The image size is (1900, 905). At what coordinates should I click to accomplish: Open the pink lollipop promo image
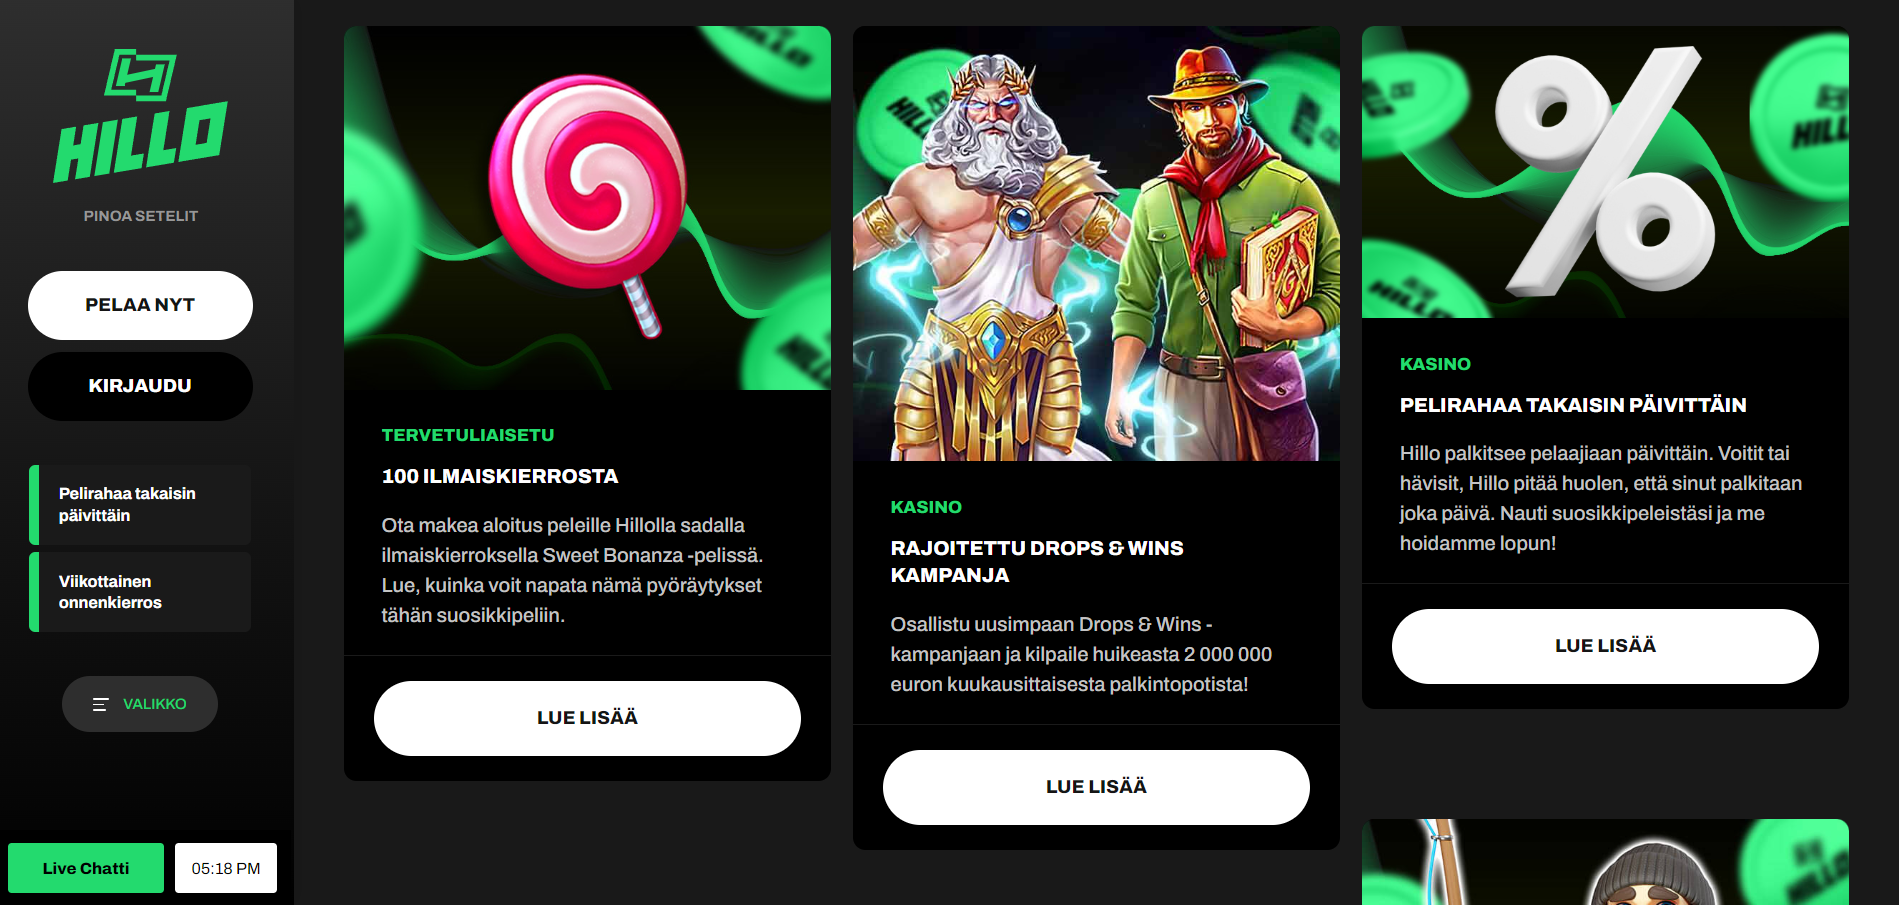point(587,208)
